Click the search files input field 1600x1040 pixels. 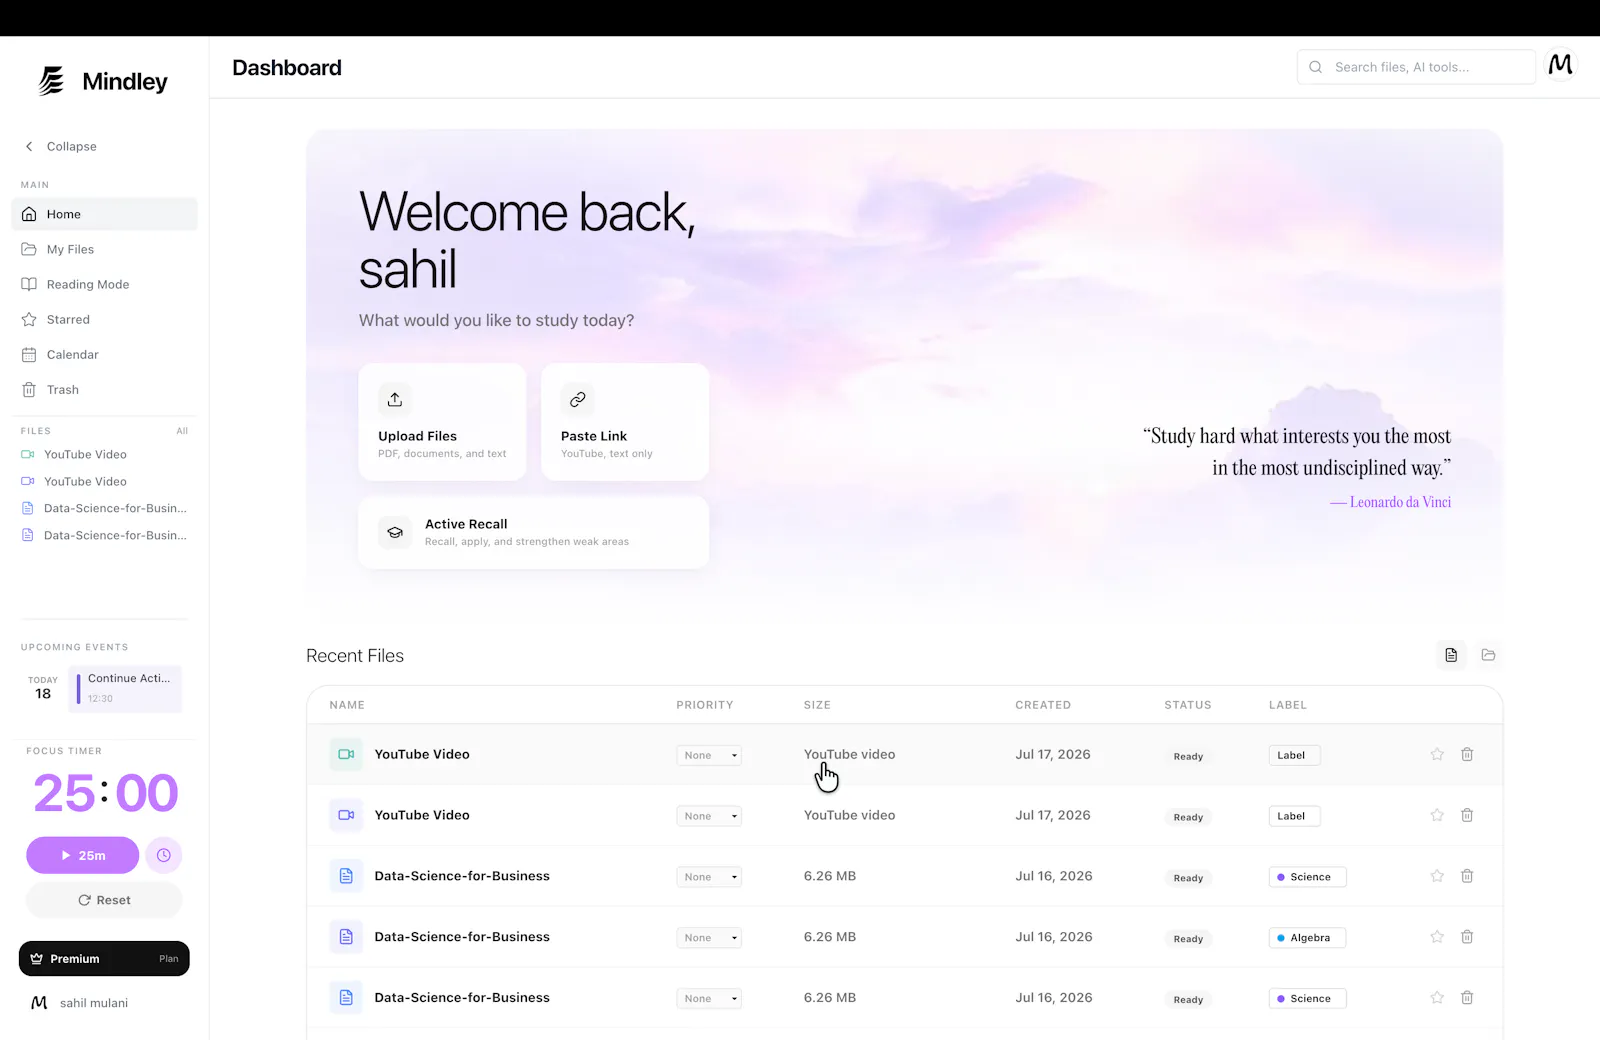click(x=1416, y=67)
